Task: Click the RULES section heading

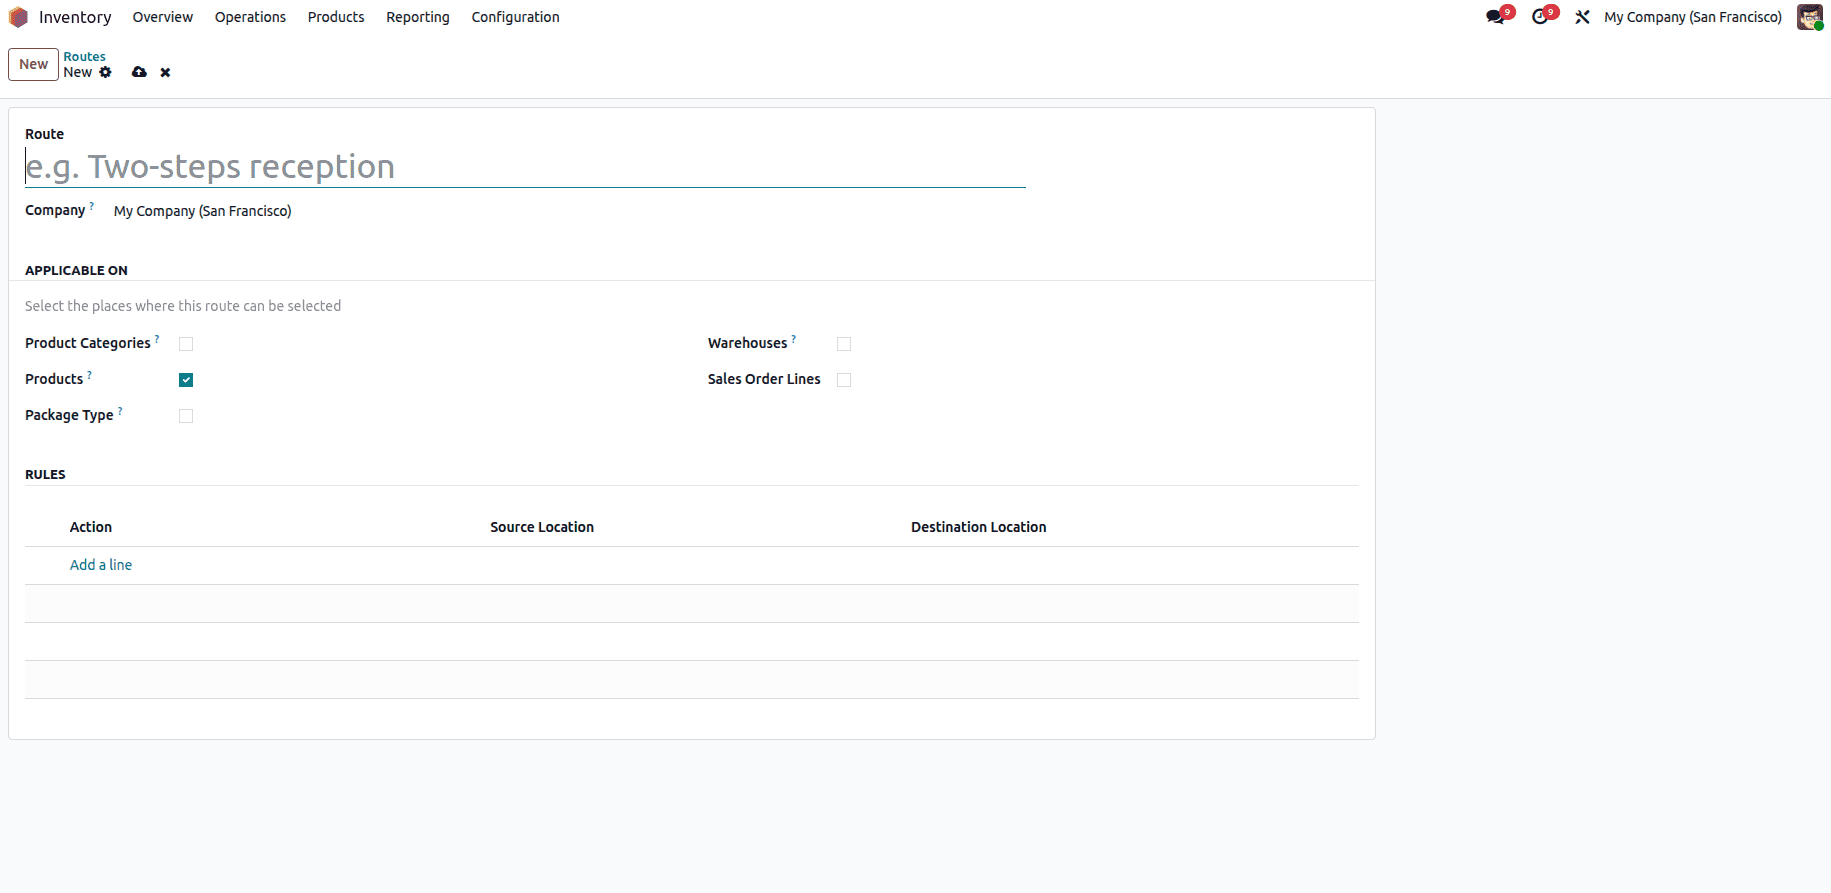Action: [x=45, y=474]
